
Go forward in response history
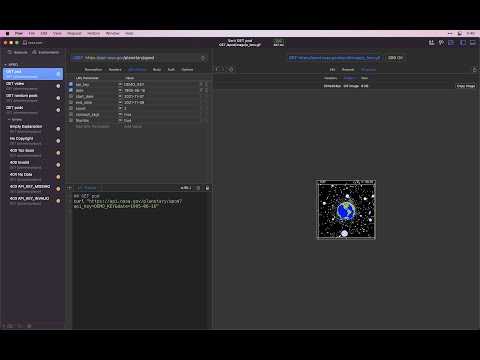pos(223,69)
